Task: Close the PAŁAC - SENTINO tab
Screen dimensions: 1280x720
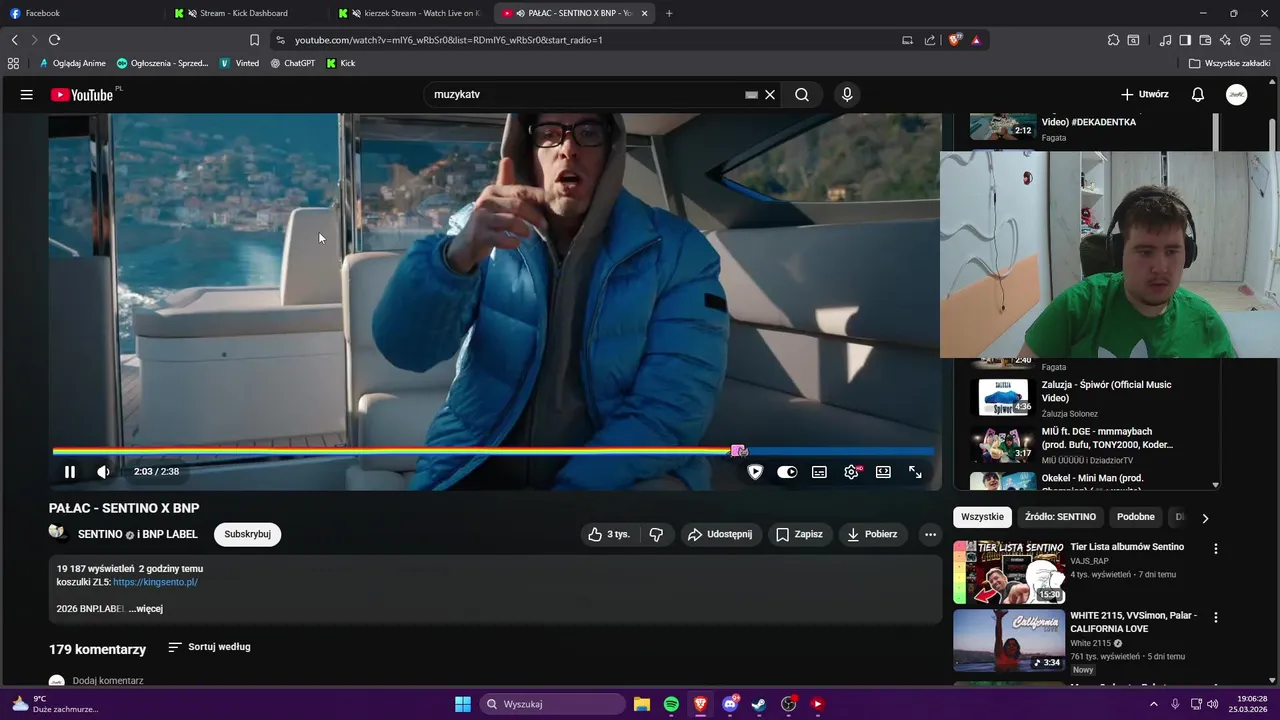Action: coord(645,13)
